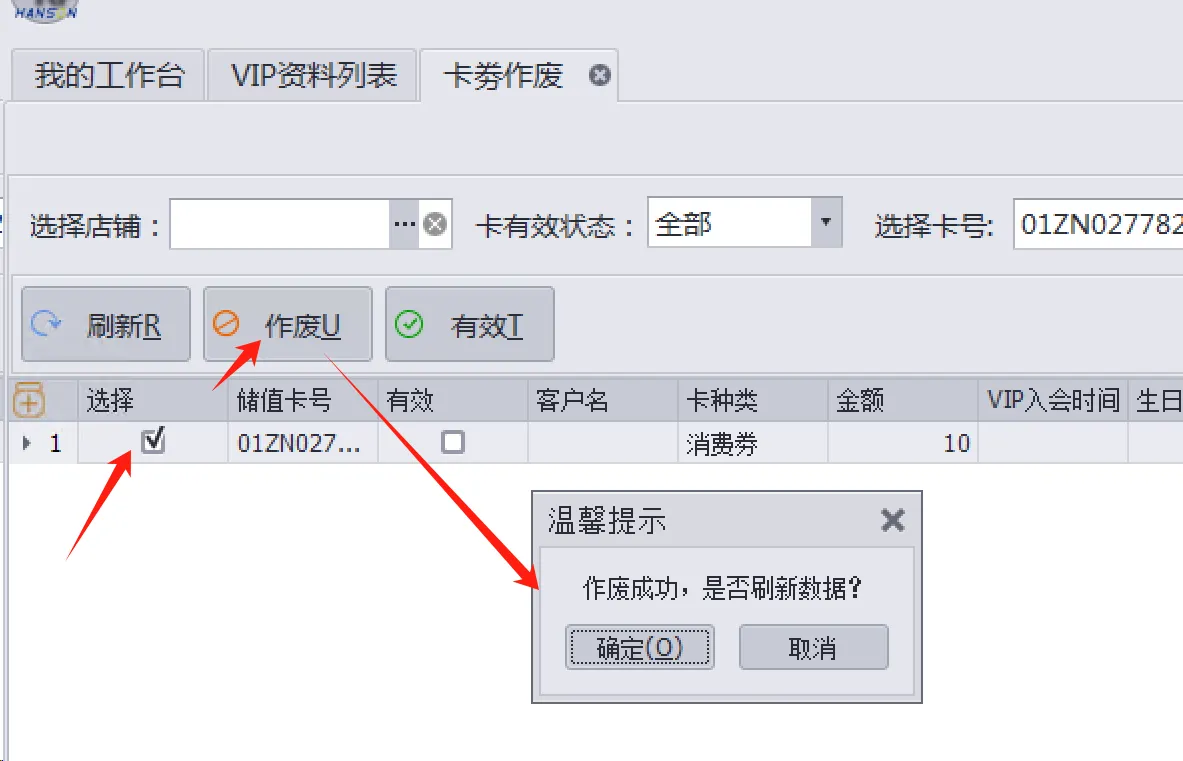
Task: Close the 温馨提示 dialog
Action: click(893, 520)
